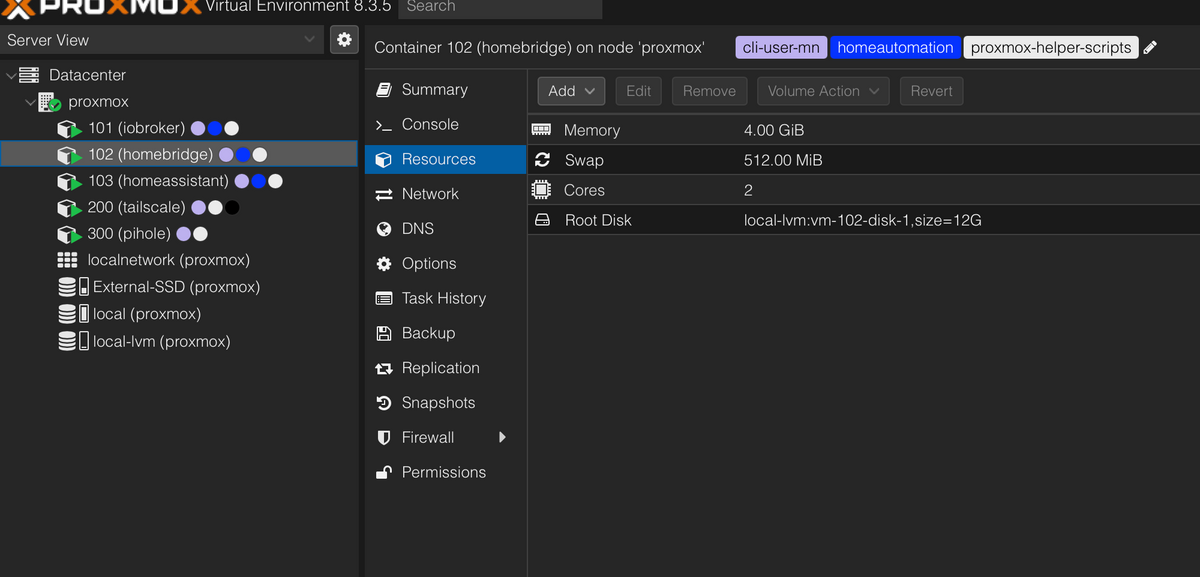Select 103 (homeassistant) in tree
This screenshot has width=1200, height=577.
[x=158, y=181]
